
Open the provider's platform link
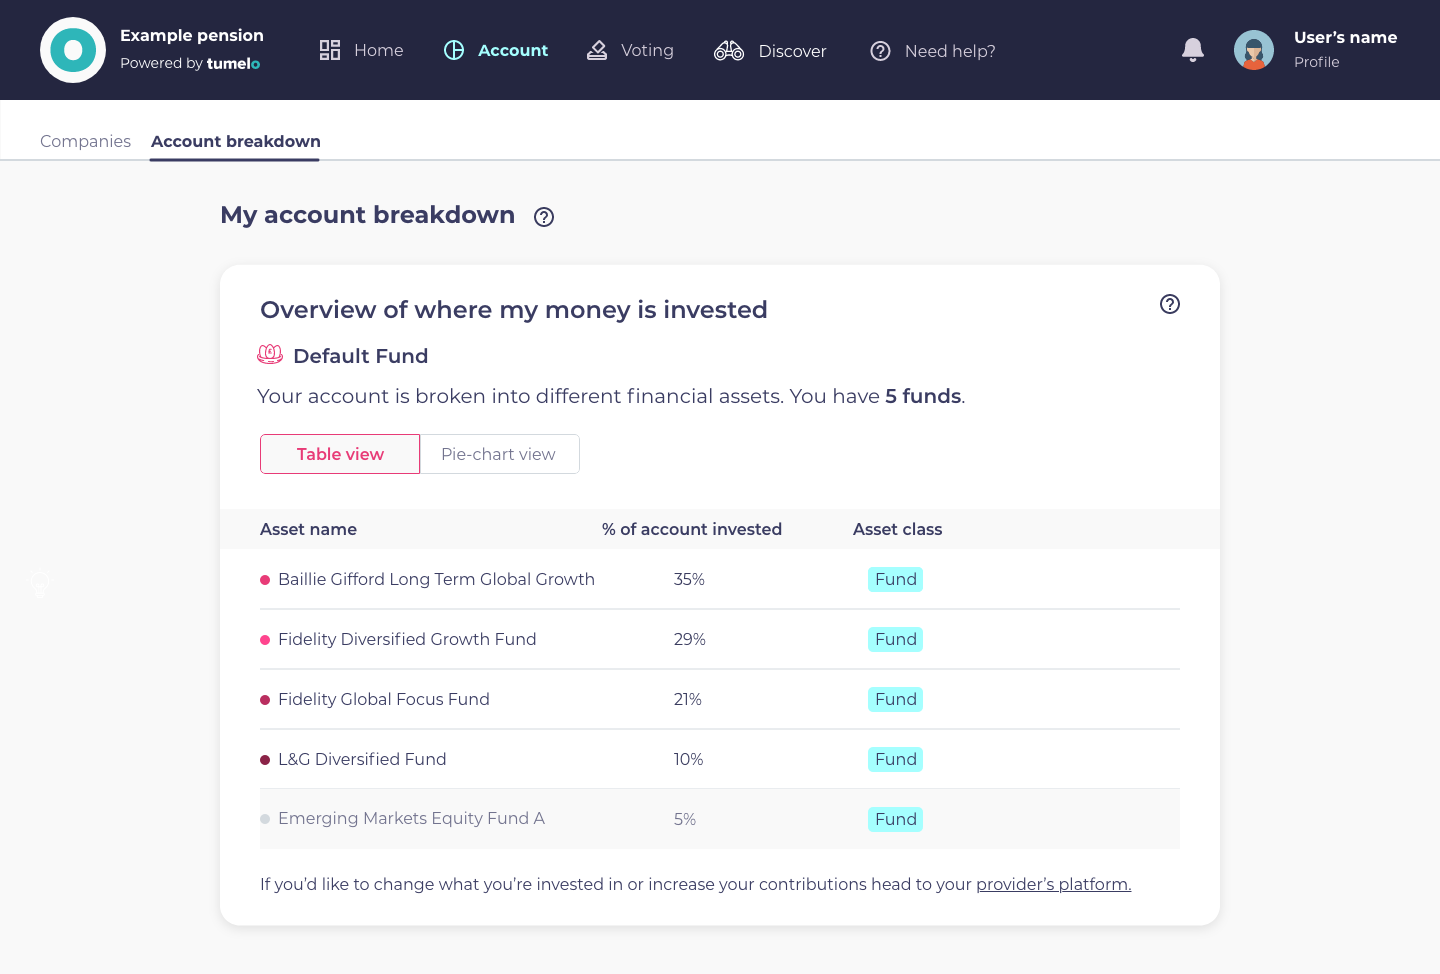tap(1053, 884)
